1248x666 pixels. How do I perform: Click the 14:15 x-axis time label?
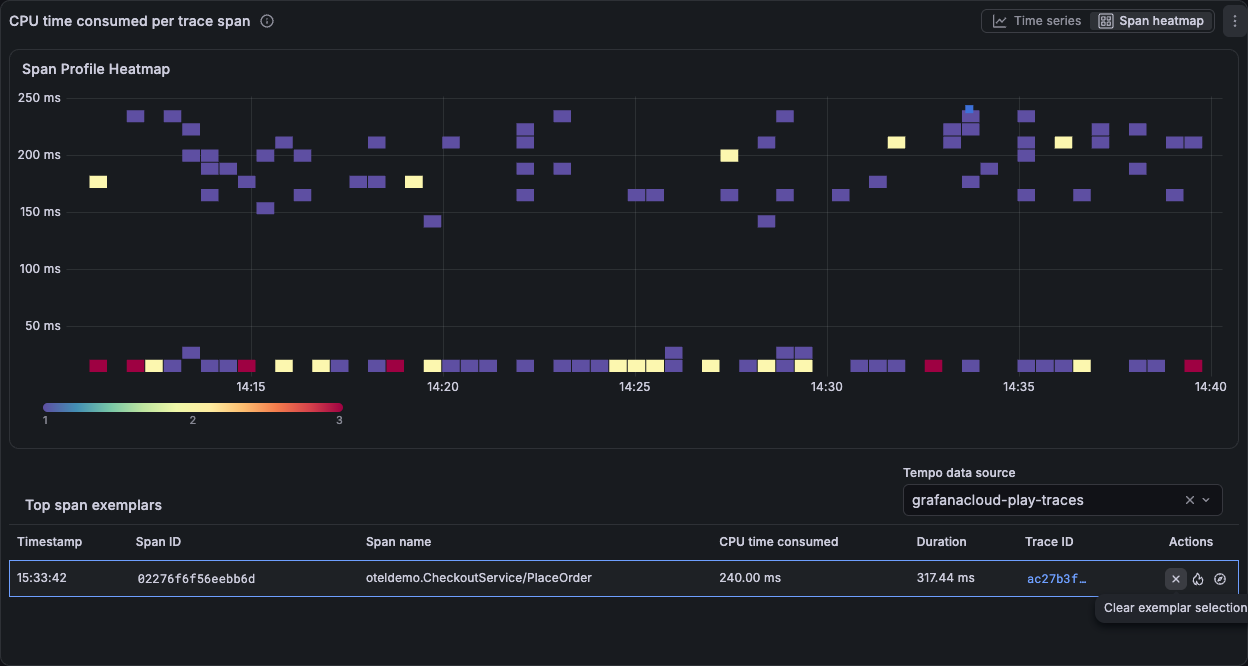click(250, 387)
